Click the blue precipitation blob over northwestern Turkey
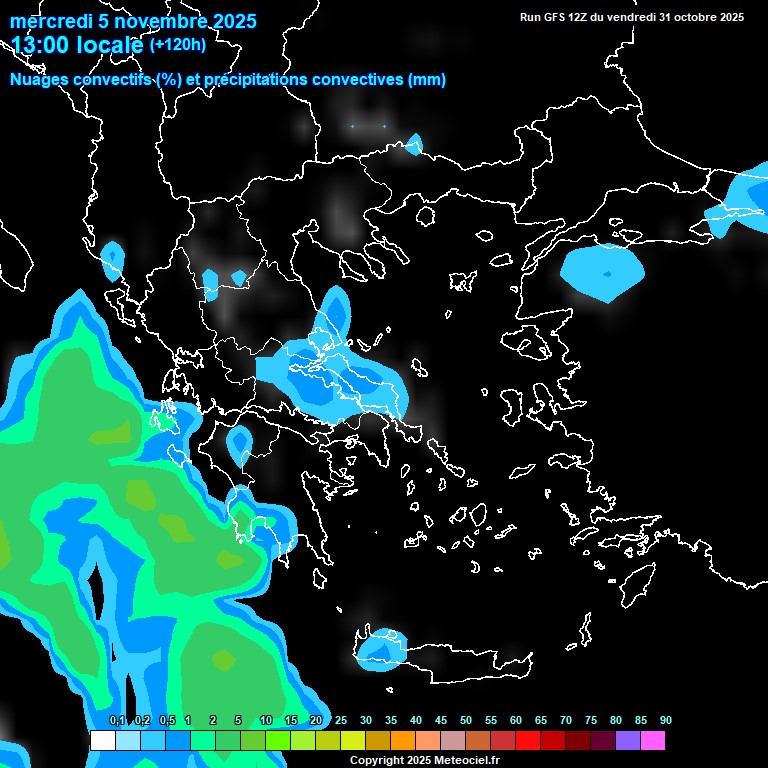The width and height of the screenshot is (768, 768). [x=602, y=273]
